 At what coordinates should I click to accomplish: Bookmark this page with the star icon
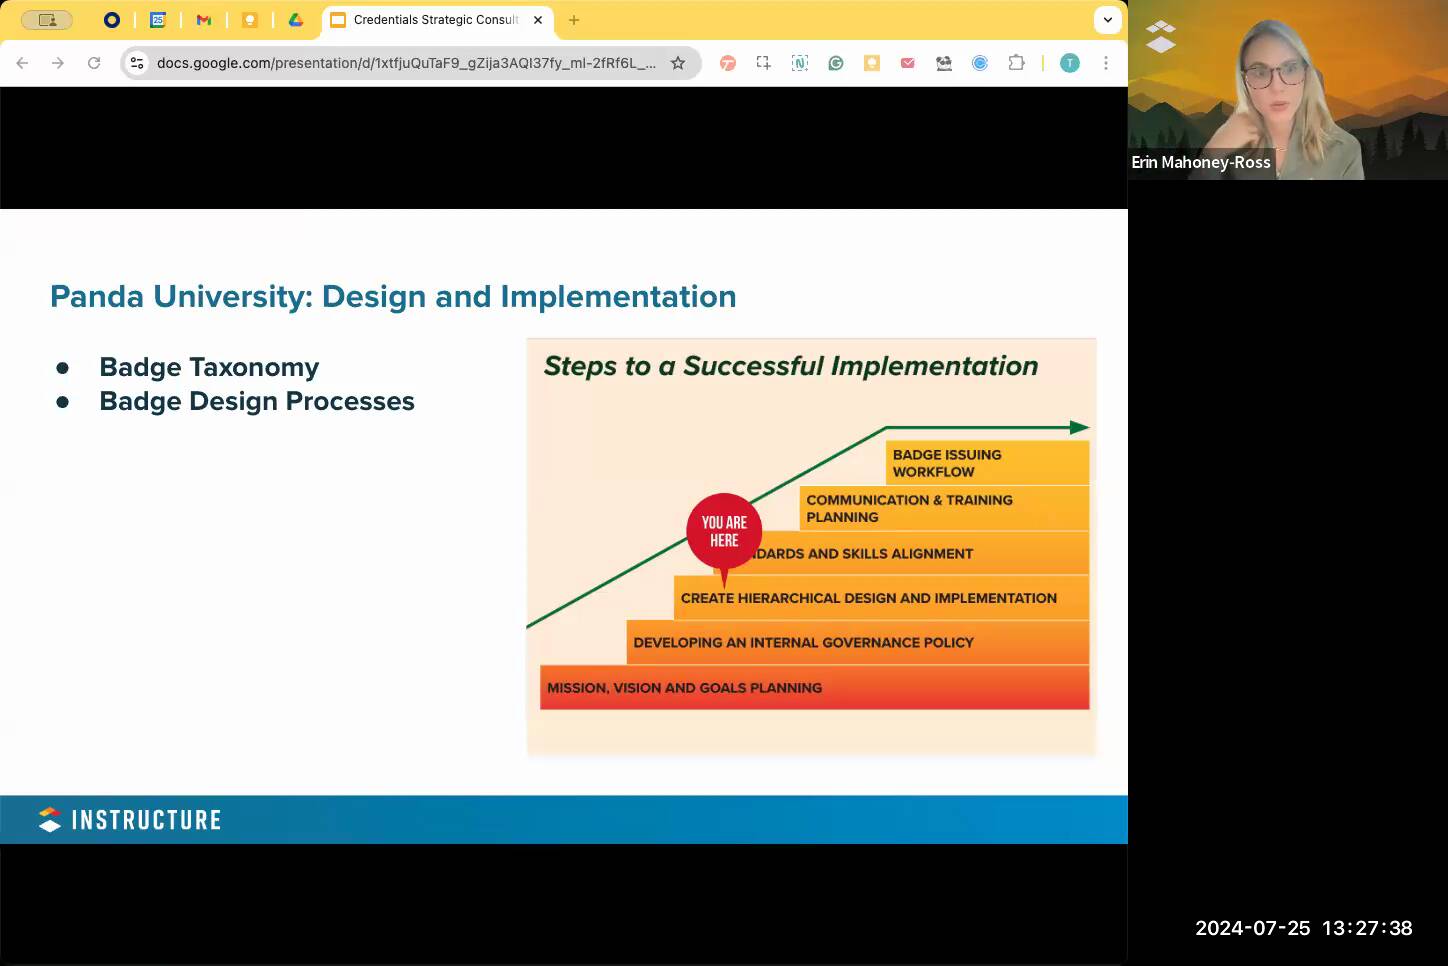[x=678, y=63]
